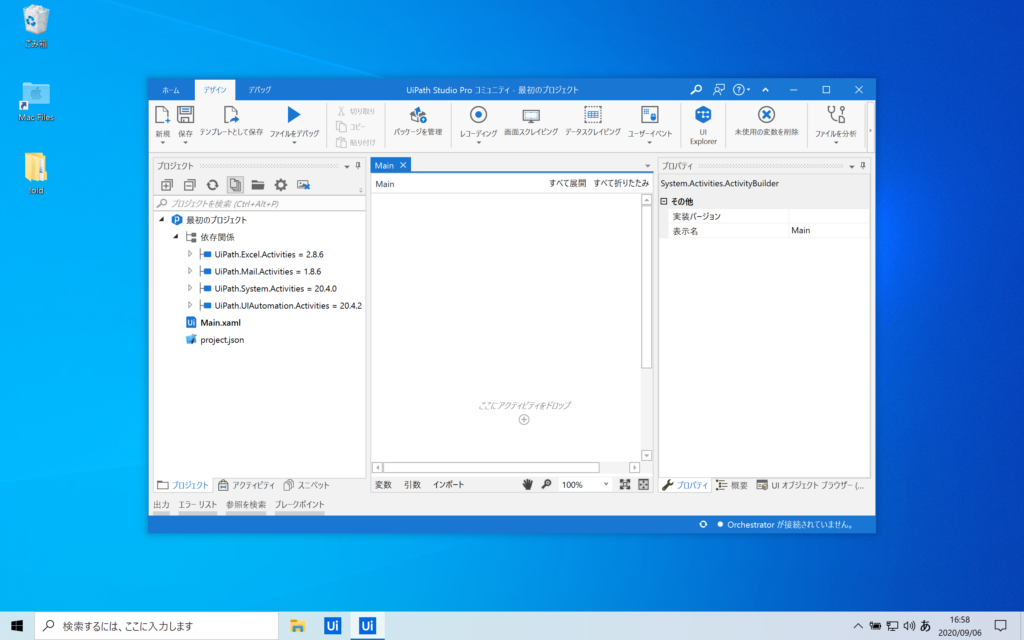The height and width of the screenshot is (640, 1024).
Task: Open the エラー リスト panel
Action: (198, 505)
